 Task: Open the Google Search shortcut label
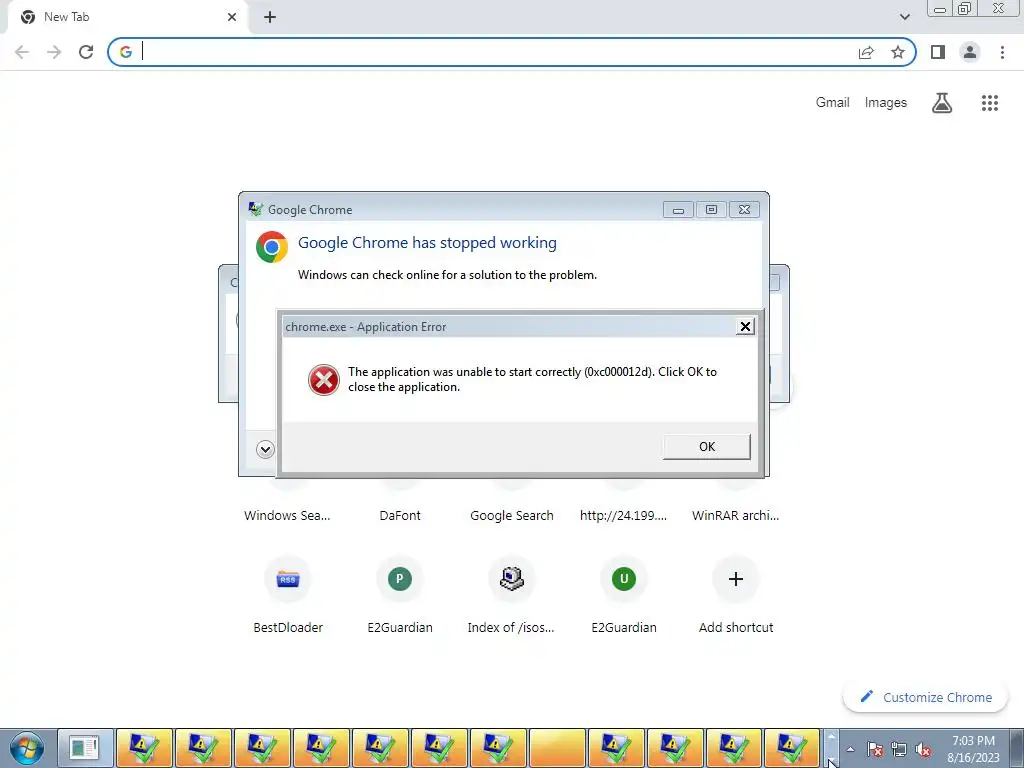coord(511,515)
